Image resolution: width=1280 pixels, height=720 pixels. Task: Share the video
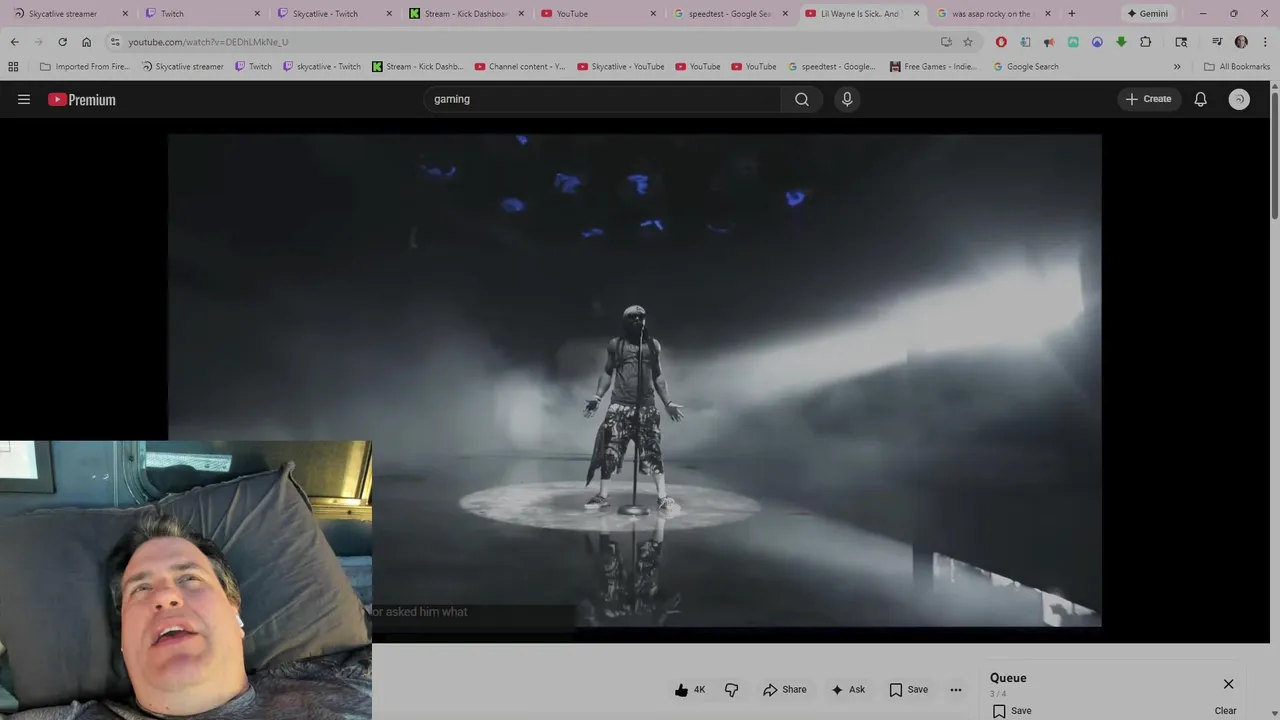click(x=785, y=689)
